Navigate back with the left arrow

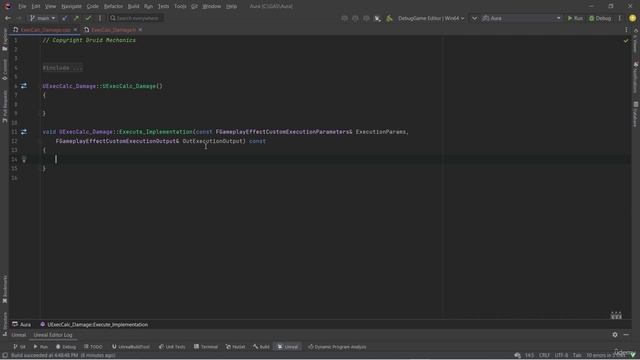(8, 18)
